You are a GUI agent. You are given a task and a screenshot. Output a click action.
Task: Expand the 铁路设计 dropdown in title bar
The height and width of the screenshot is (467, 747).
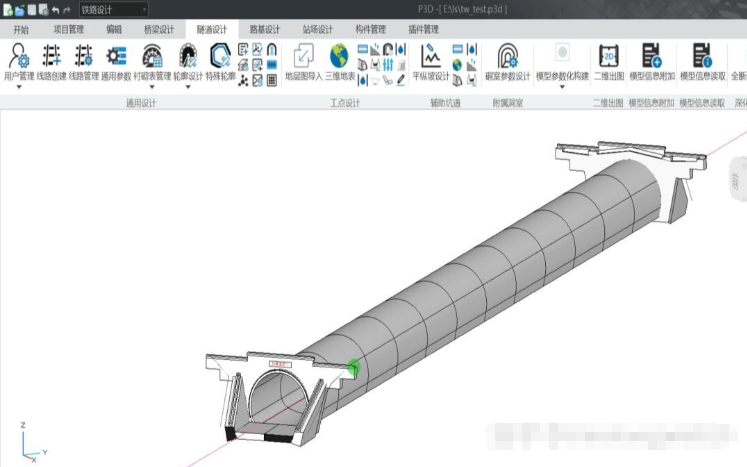pos(143,9)
